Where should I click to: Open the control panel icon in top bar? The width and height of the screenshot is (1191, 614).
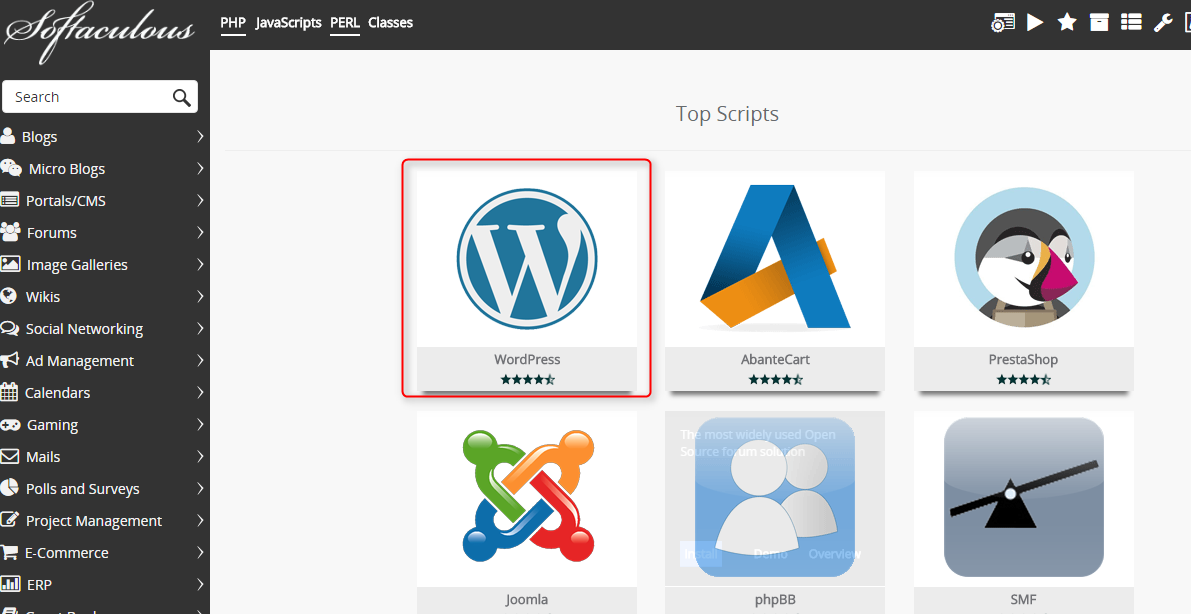[x=1003, y=23]
